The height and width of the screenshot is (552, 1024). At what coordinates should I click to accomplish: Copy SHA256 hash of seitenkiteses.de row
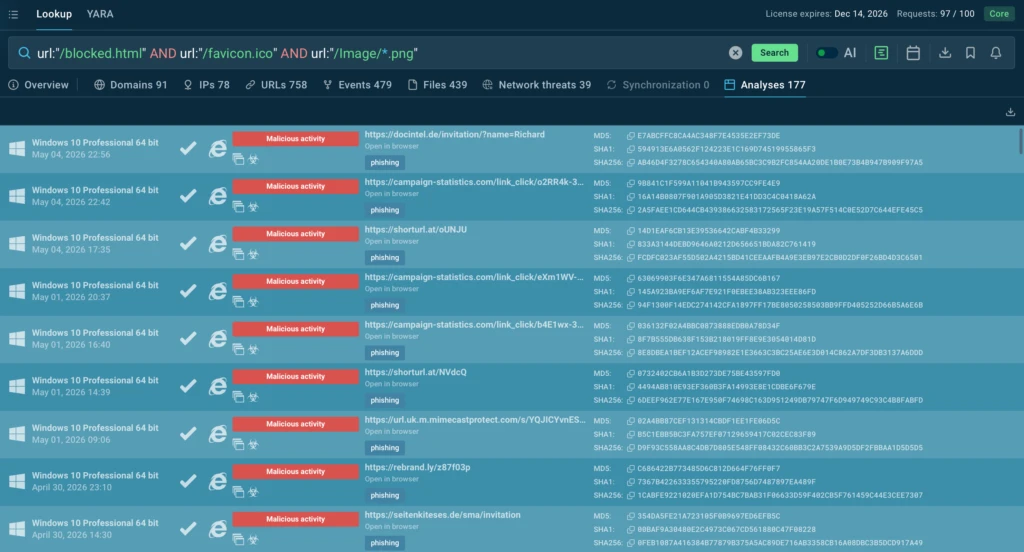coord(630,543)
